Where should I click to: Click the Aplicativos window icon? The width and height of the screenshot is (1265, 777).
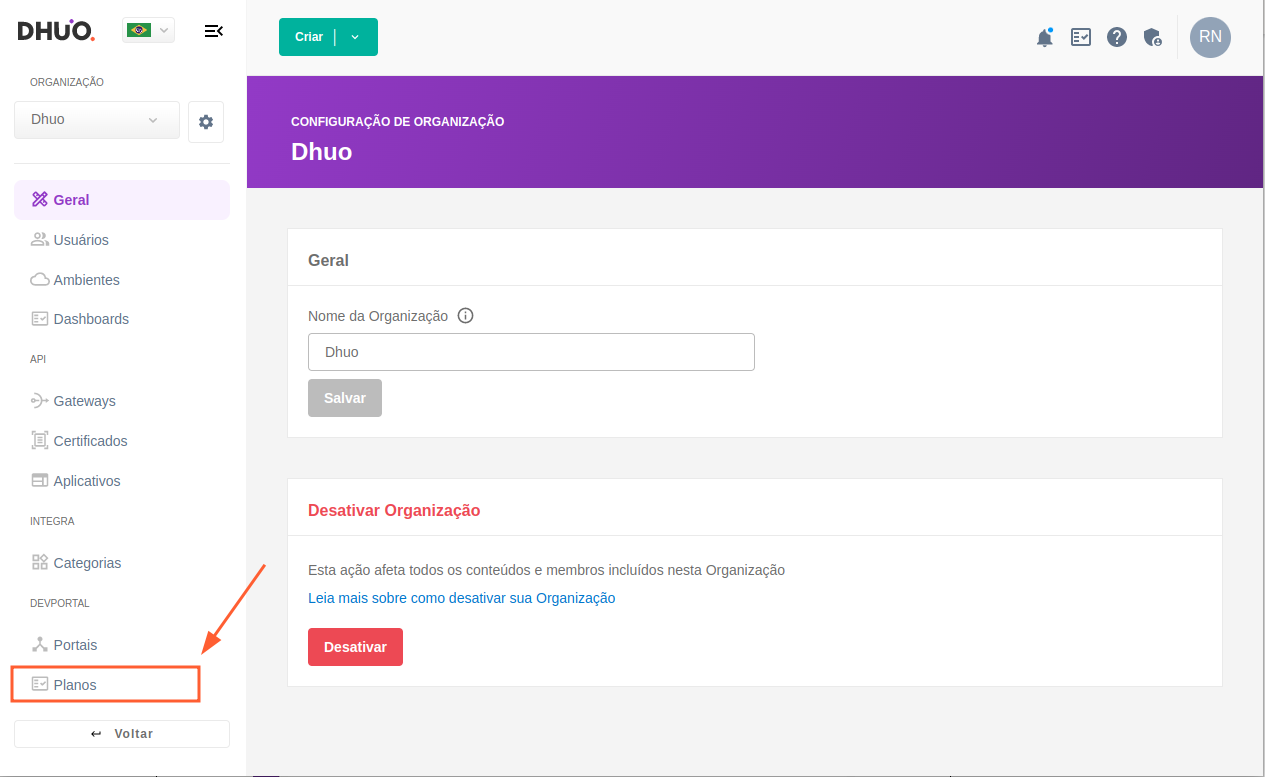pyautogui.click(x=40, y=481)
